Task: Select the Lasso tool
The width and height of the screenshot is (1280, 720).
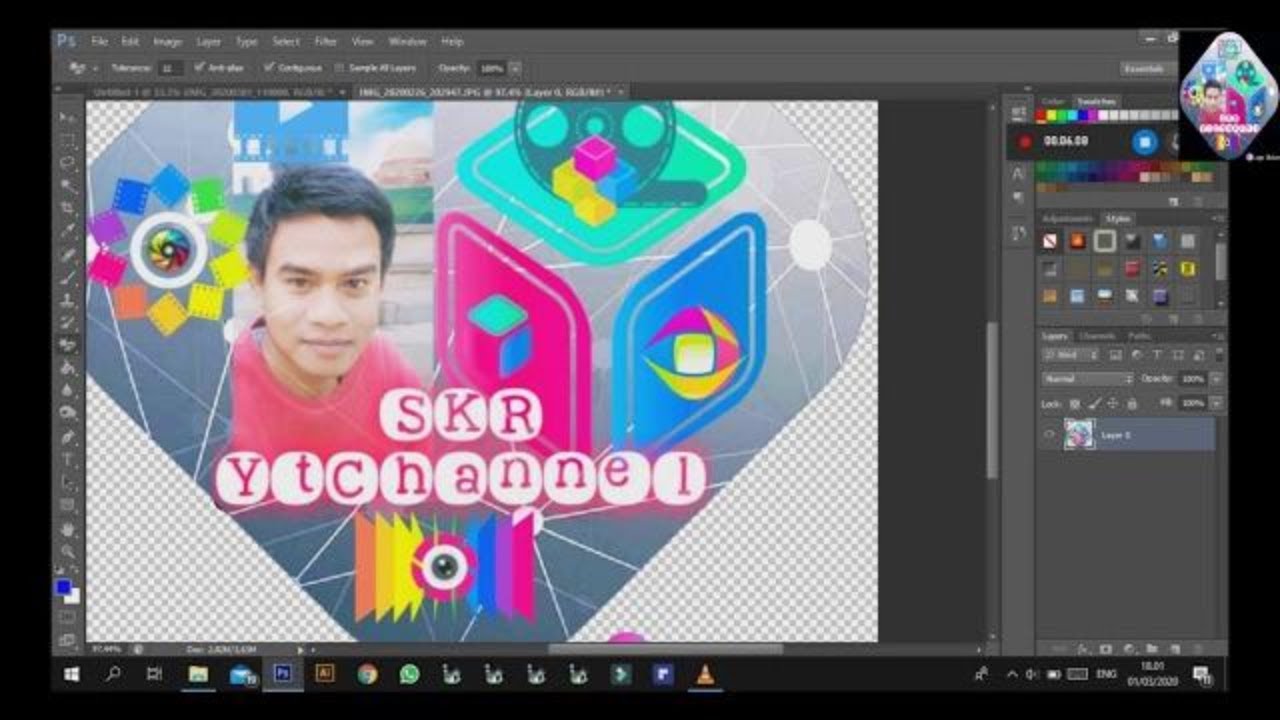Action: [x=68, y=163]
